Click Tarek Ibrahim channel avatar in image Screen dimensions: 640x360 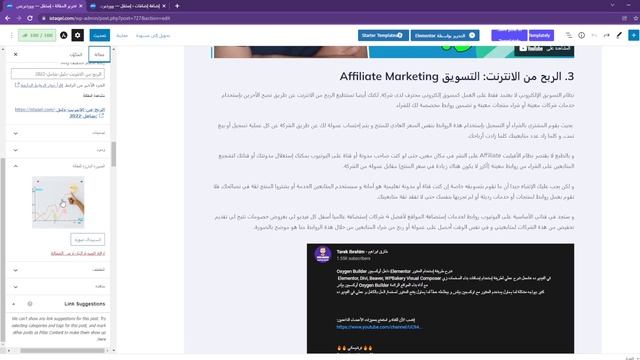pyautogui.click(x=323, y=255)
